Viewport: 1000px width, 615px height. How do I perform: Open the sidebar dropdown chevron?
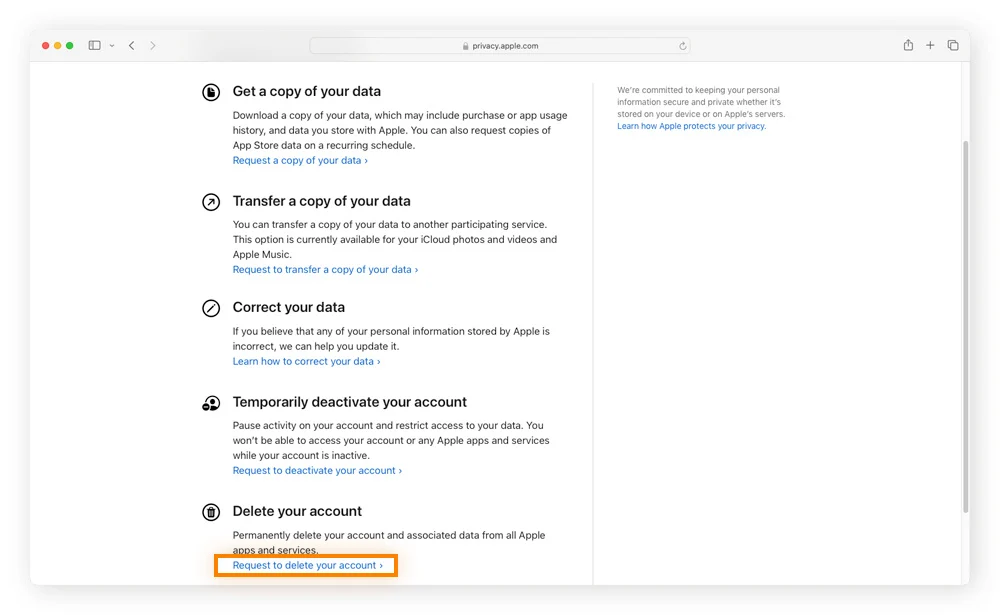(x=111, y=46)
